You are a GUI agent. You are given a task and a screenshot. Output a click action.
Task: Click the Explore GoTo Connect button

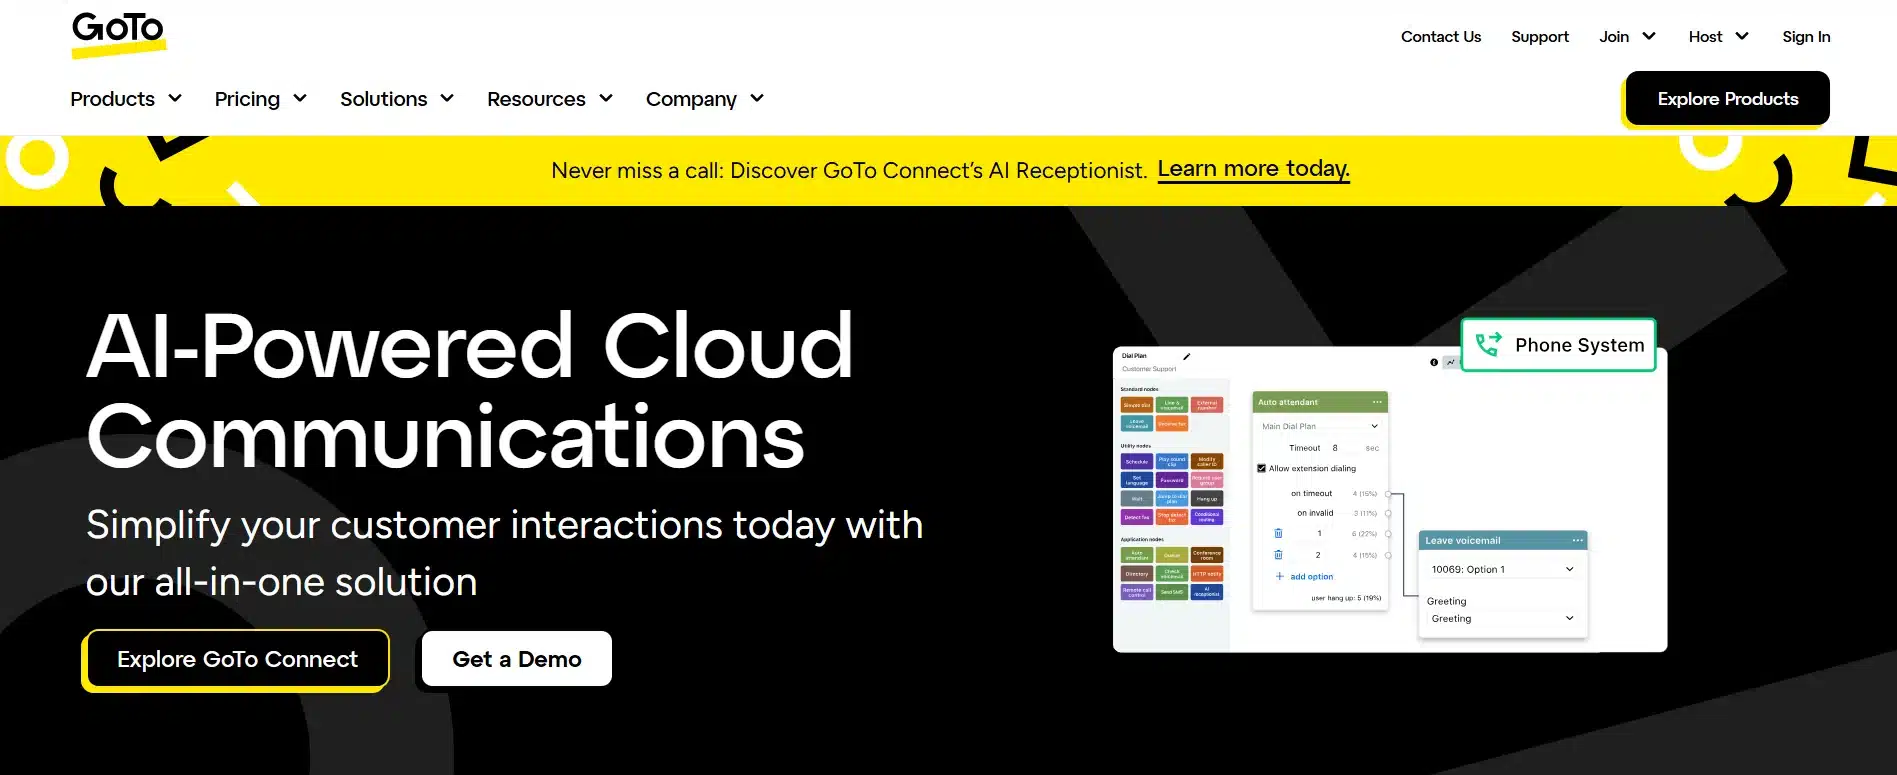(x=237, y=659)
